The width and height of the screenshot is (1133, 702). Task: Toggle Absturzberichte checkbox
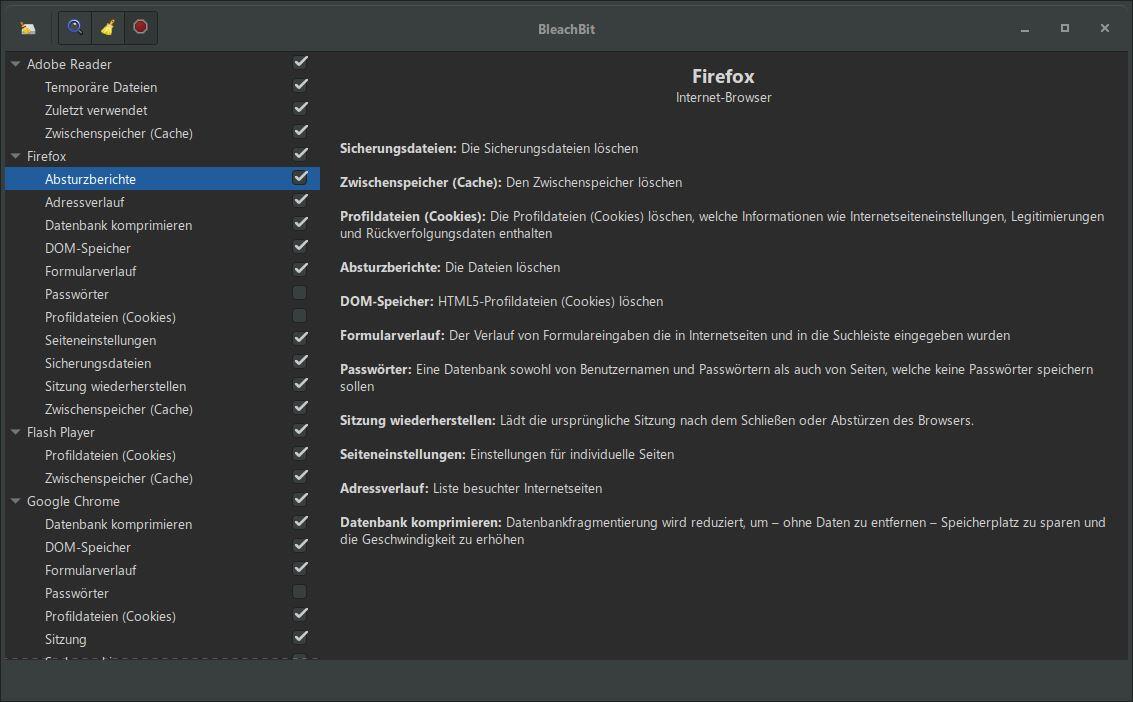(x=300, y=178)
